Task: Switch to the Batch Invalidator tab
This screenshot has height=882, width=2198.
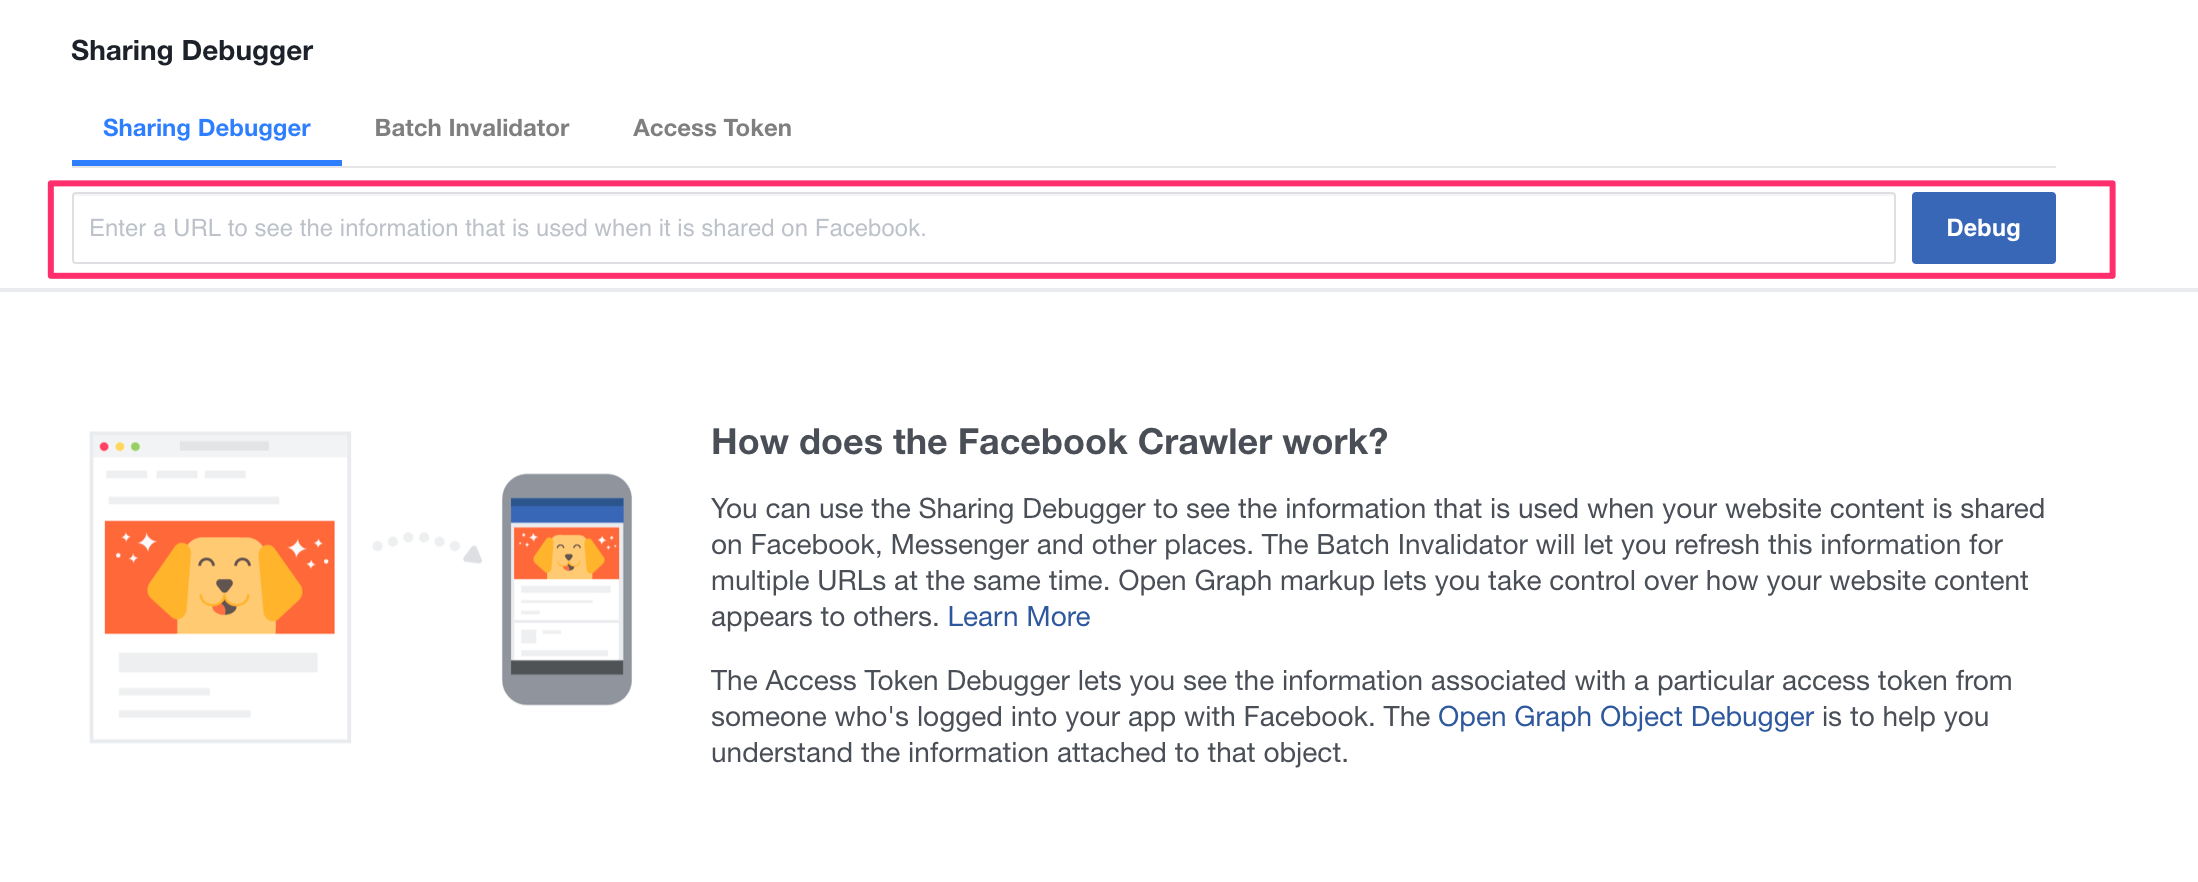Action: (472, 128)
